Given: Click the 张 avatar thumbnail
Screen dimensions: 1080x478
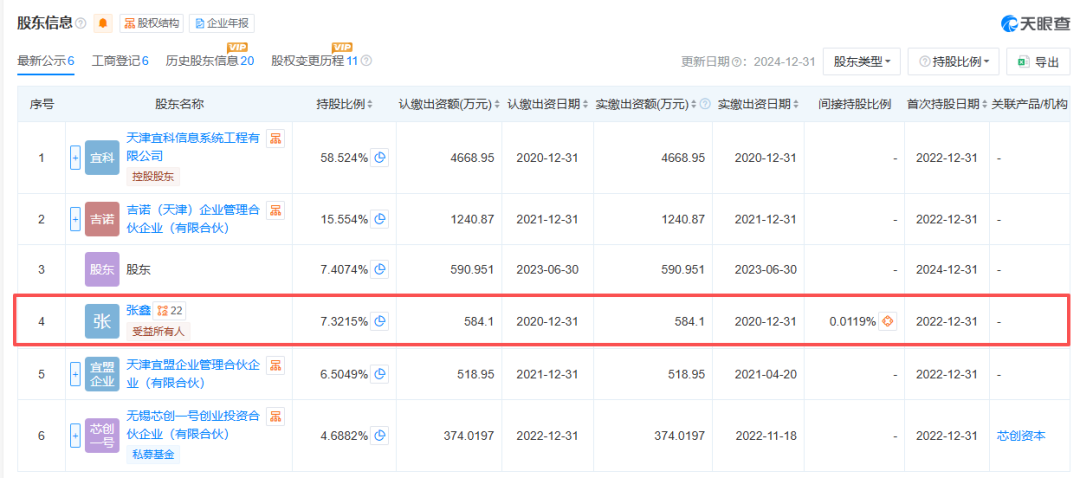Looking at the screenshot, I should tap(102, 321).
